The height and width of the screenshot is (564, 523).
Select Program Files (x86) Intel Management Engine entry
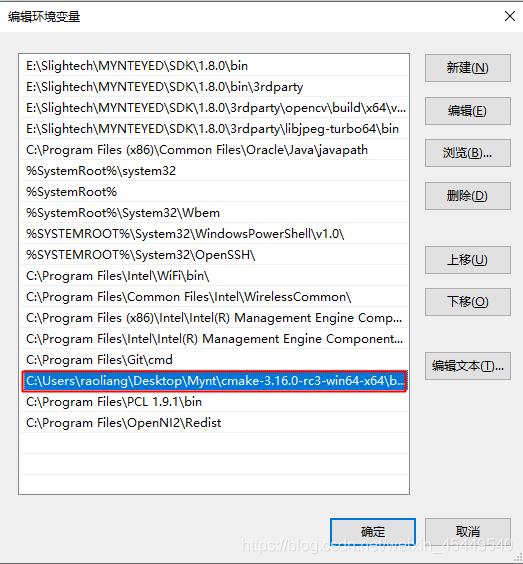214,318
